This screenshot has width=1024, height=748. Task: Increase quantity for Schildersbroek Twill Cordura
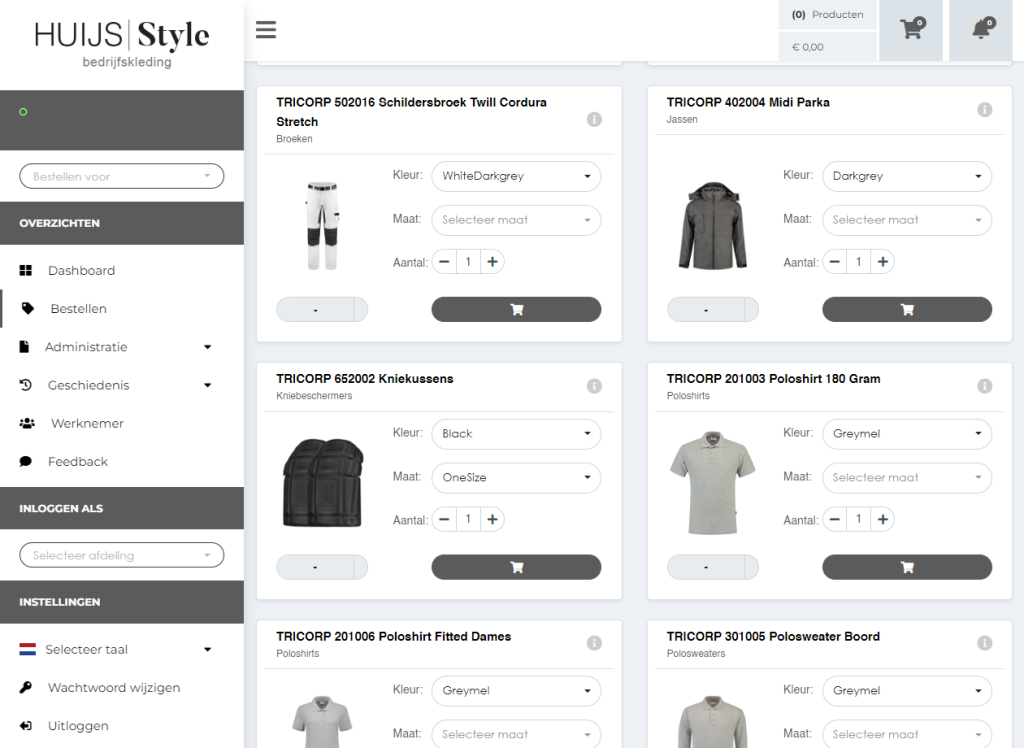[x=492, y=262]
